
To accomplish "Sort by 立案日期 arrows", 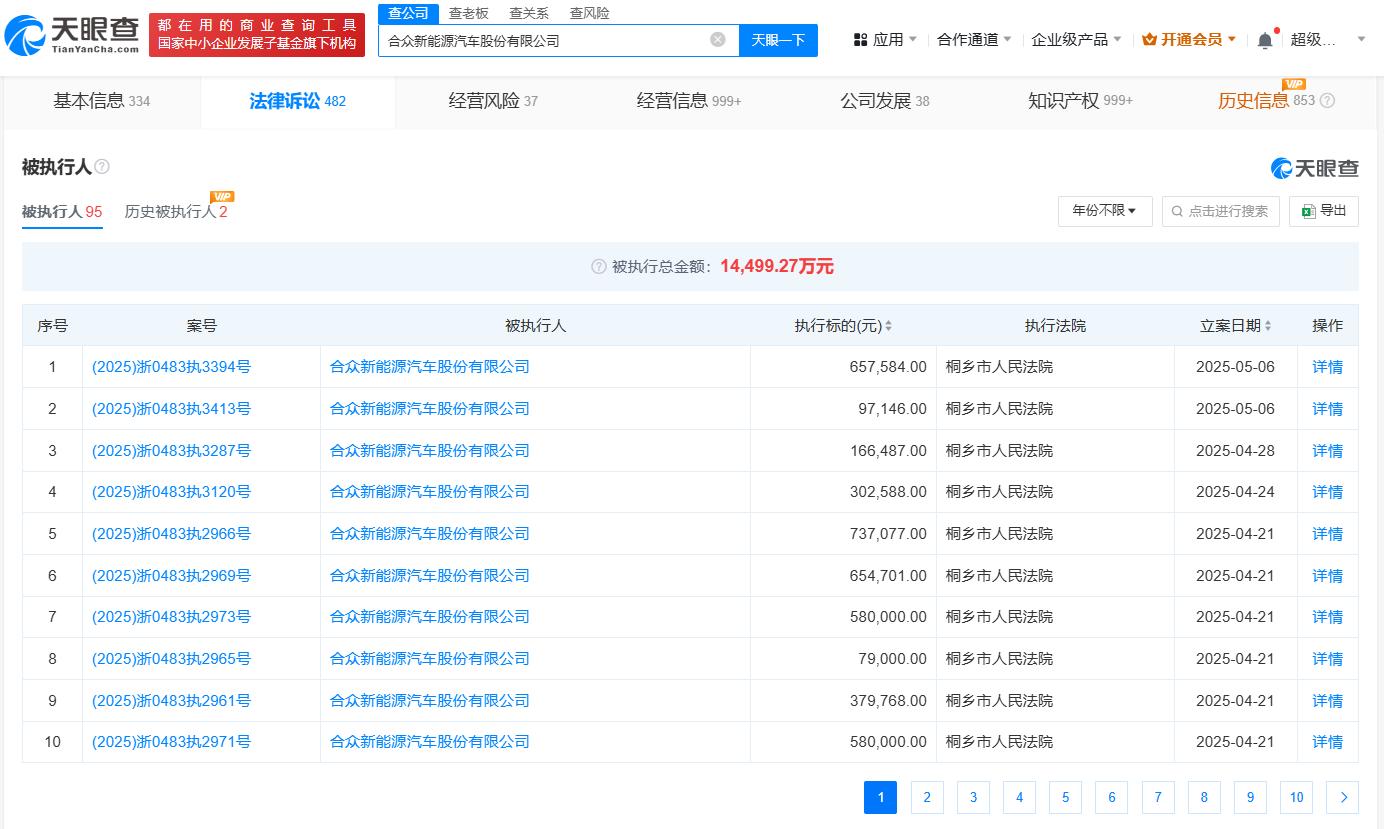I will tap(1268, 326).
